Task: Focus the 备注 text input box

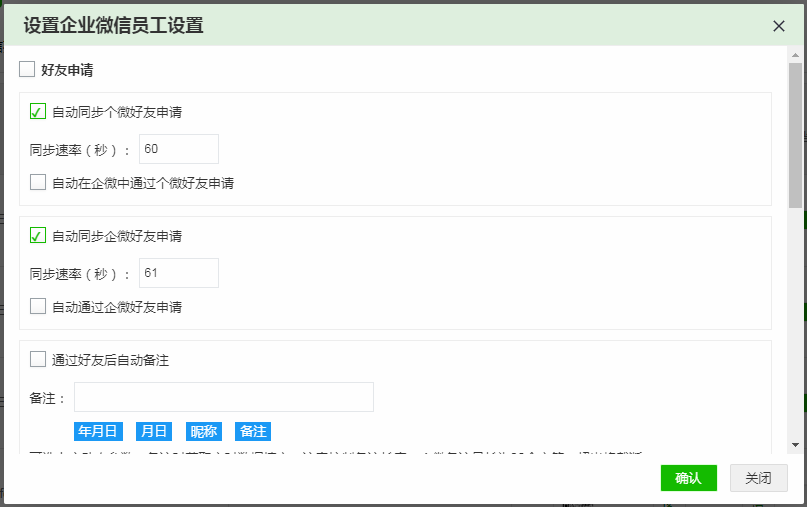Action: pos(223,397)
